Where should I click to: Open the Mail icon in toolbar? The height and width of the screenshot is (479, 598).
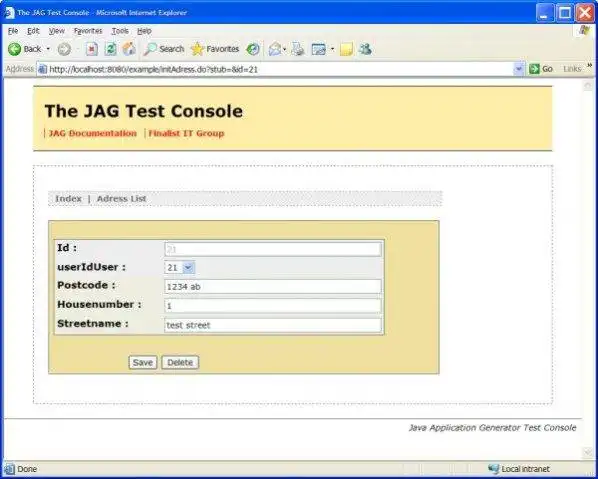275,49
